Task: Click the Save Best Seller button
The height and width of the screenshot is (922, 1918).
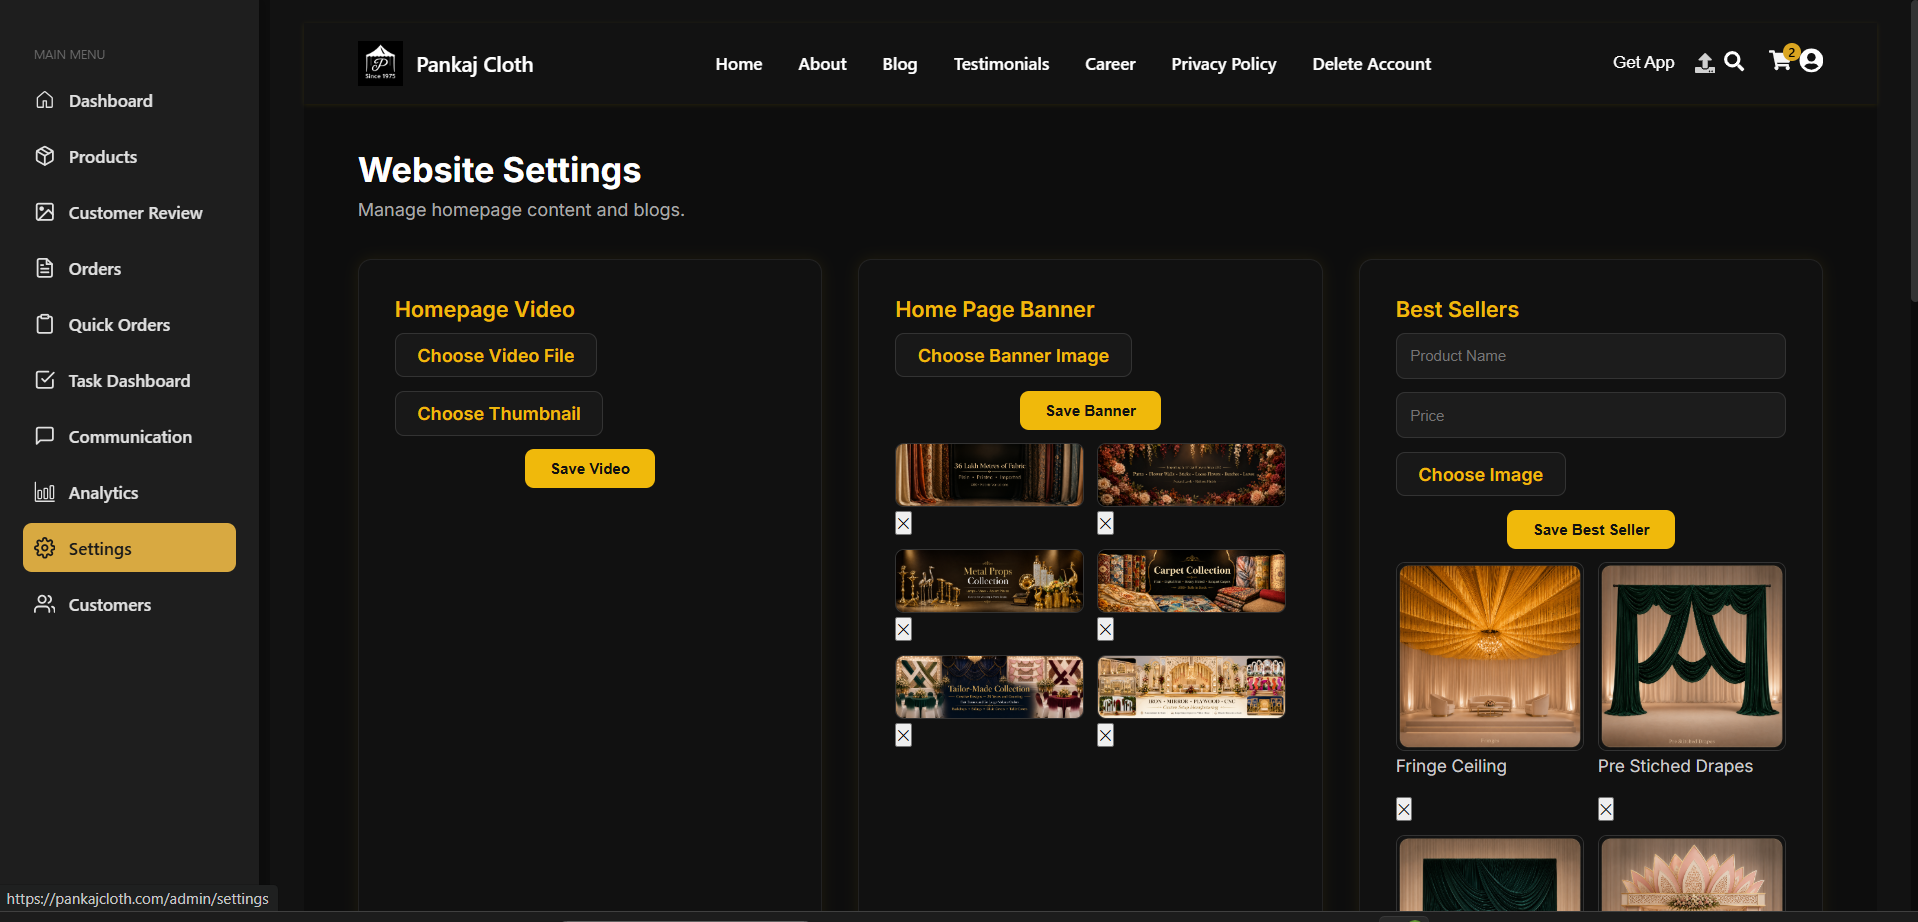Action: [1591, 529]
